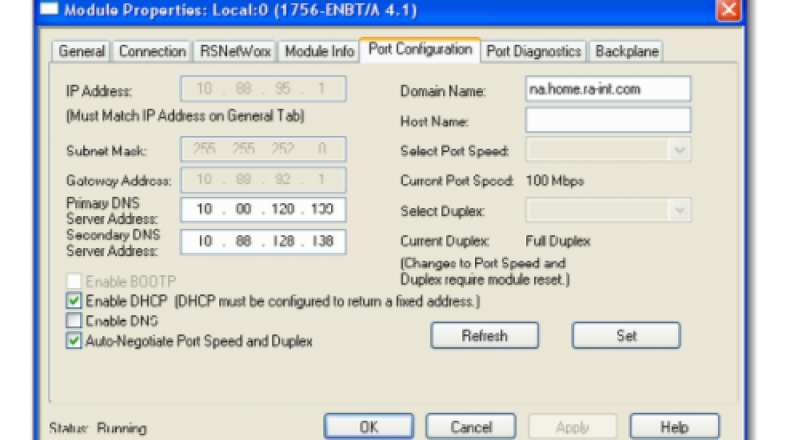Viewport: 806px width, 440px height.
Task: Click the Set button
Action: coord(626,336)
